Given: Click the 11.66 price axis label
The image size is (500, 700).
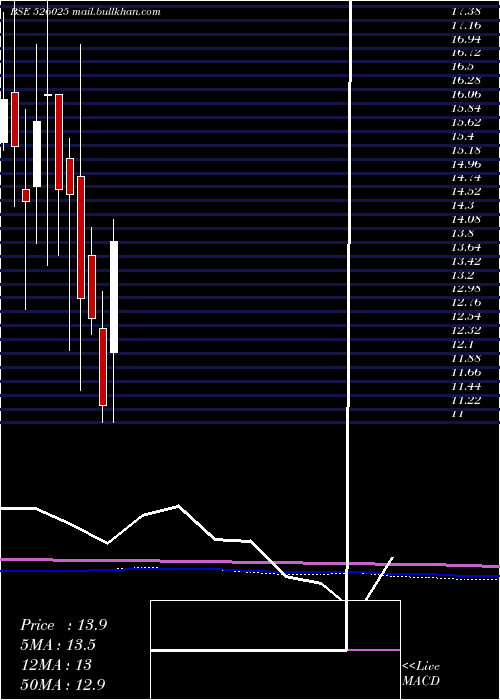Looking at the screenshot, I should pyautogui.click(x=466, y=372).
